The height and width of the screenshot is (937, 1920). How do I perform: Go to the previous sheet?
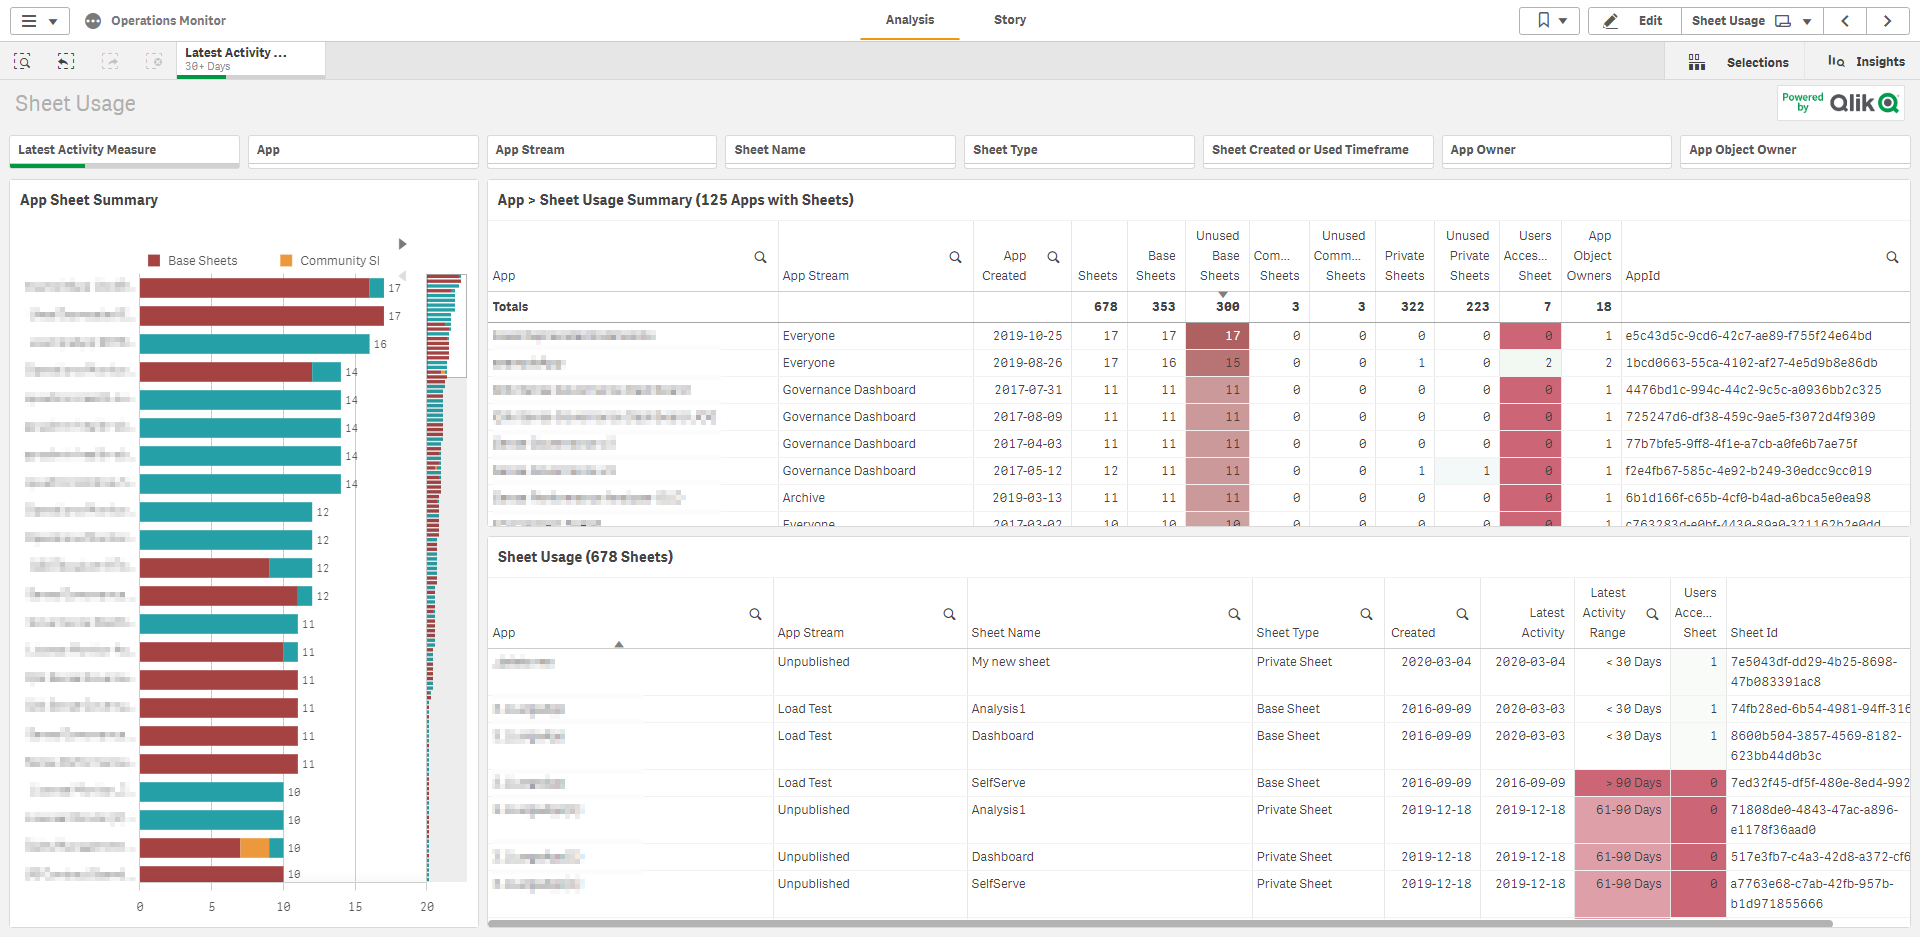tap(1845, 21)
